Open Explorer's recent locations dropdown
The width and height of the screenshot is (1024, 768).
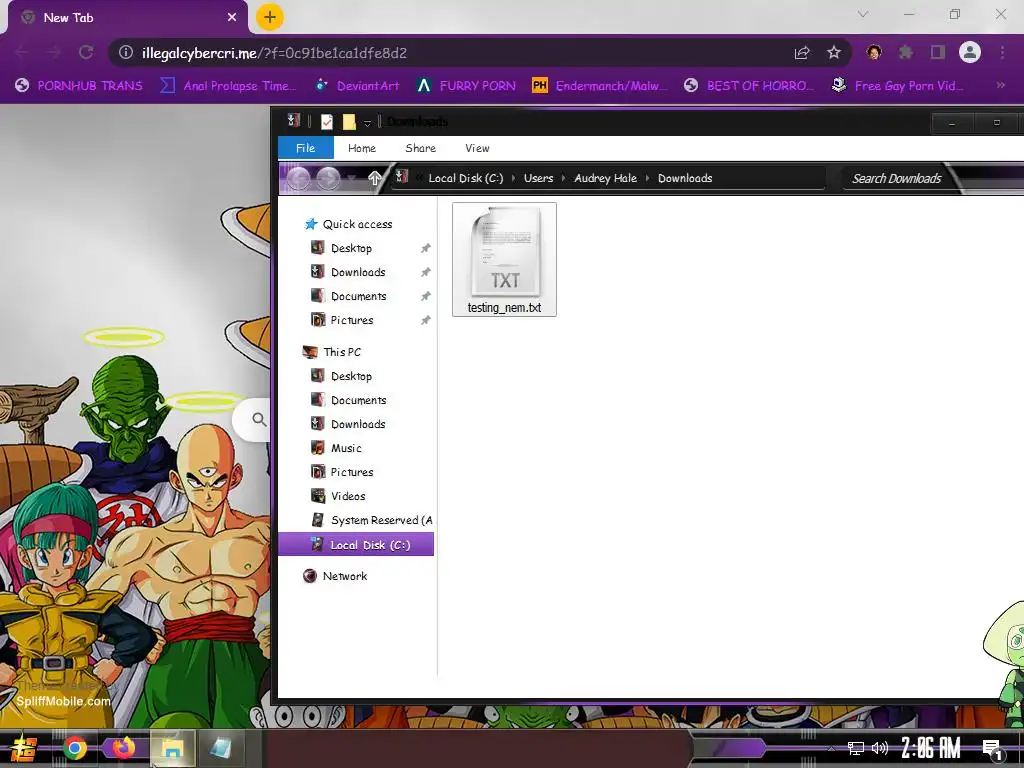click(x=351, y=178)
